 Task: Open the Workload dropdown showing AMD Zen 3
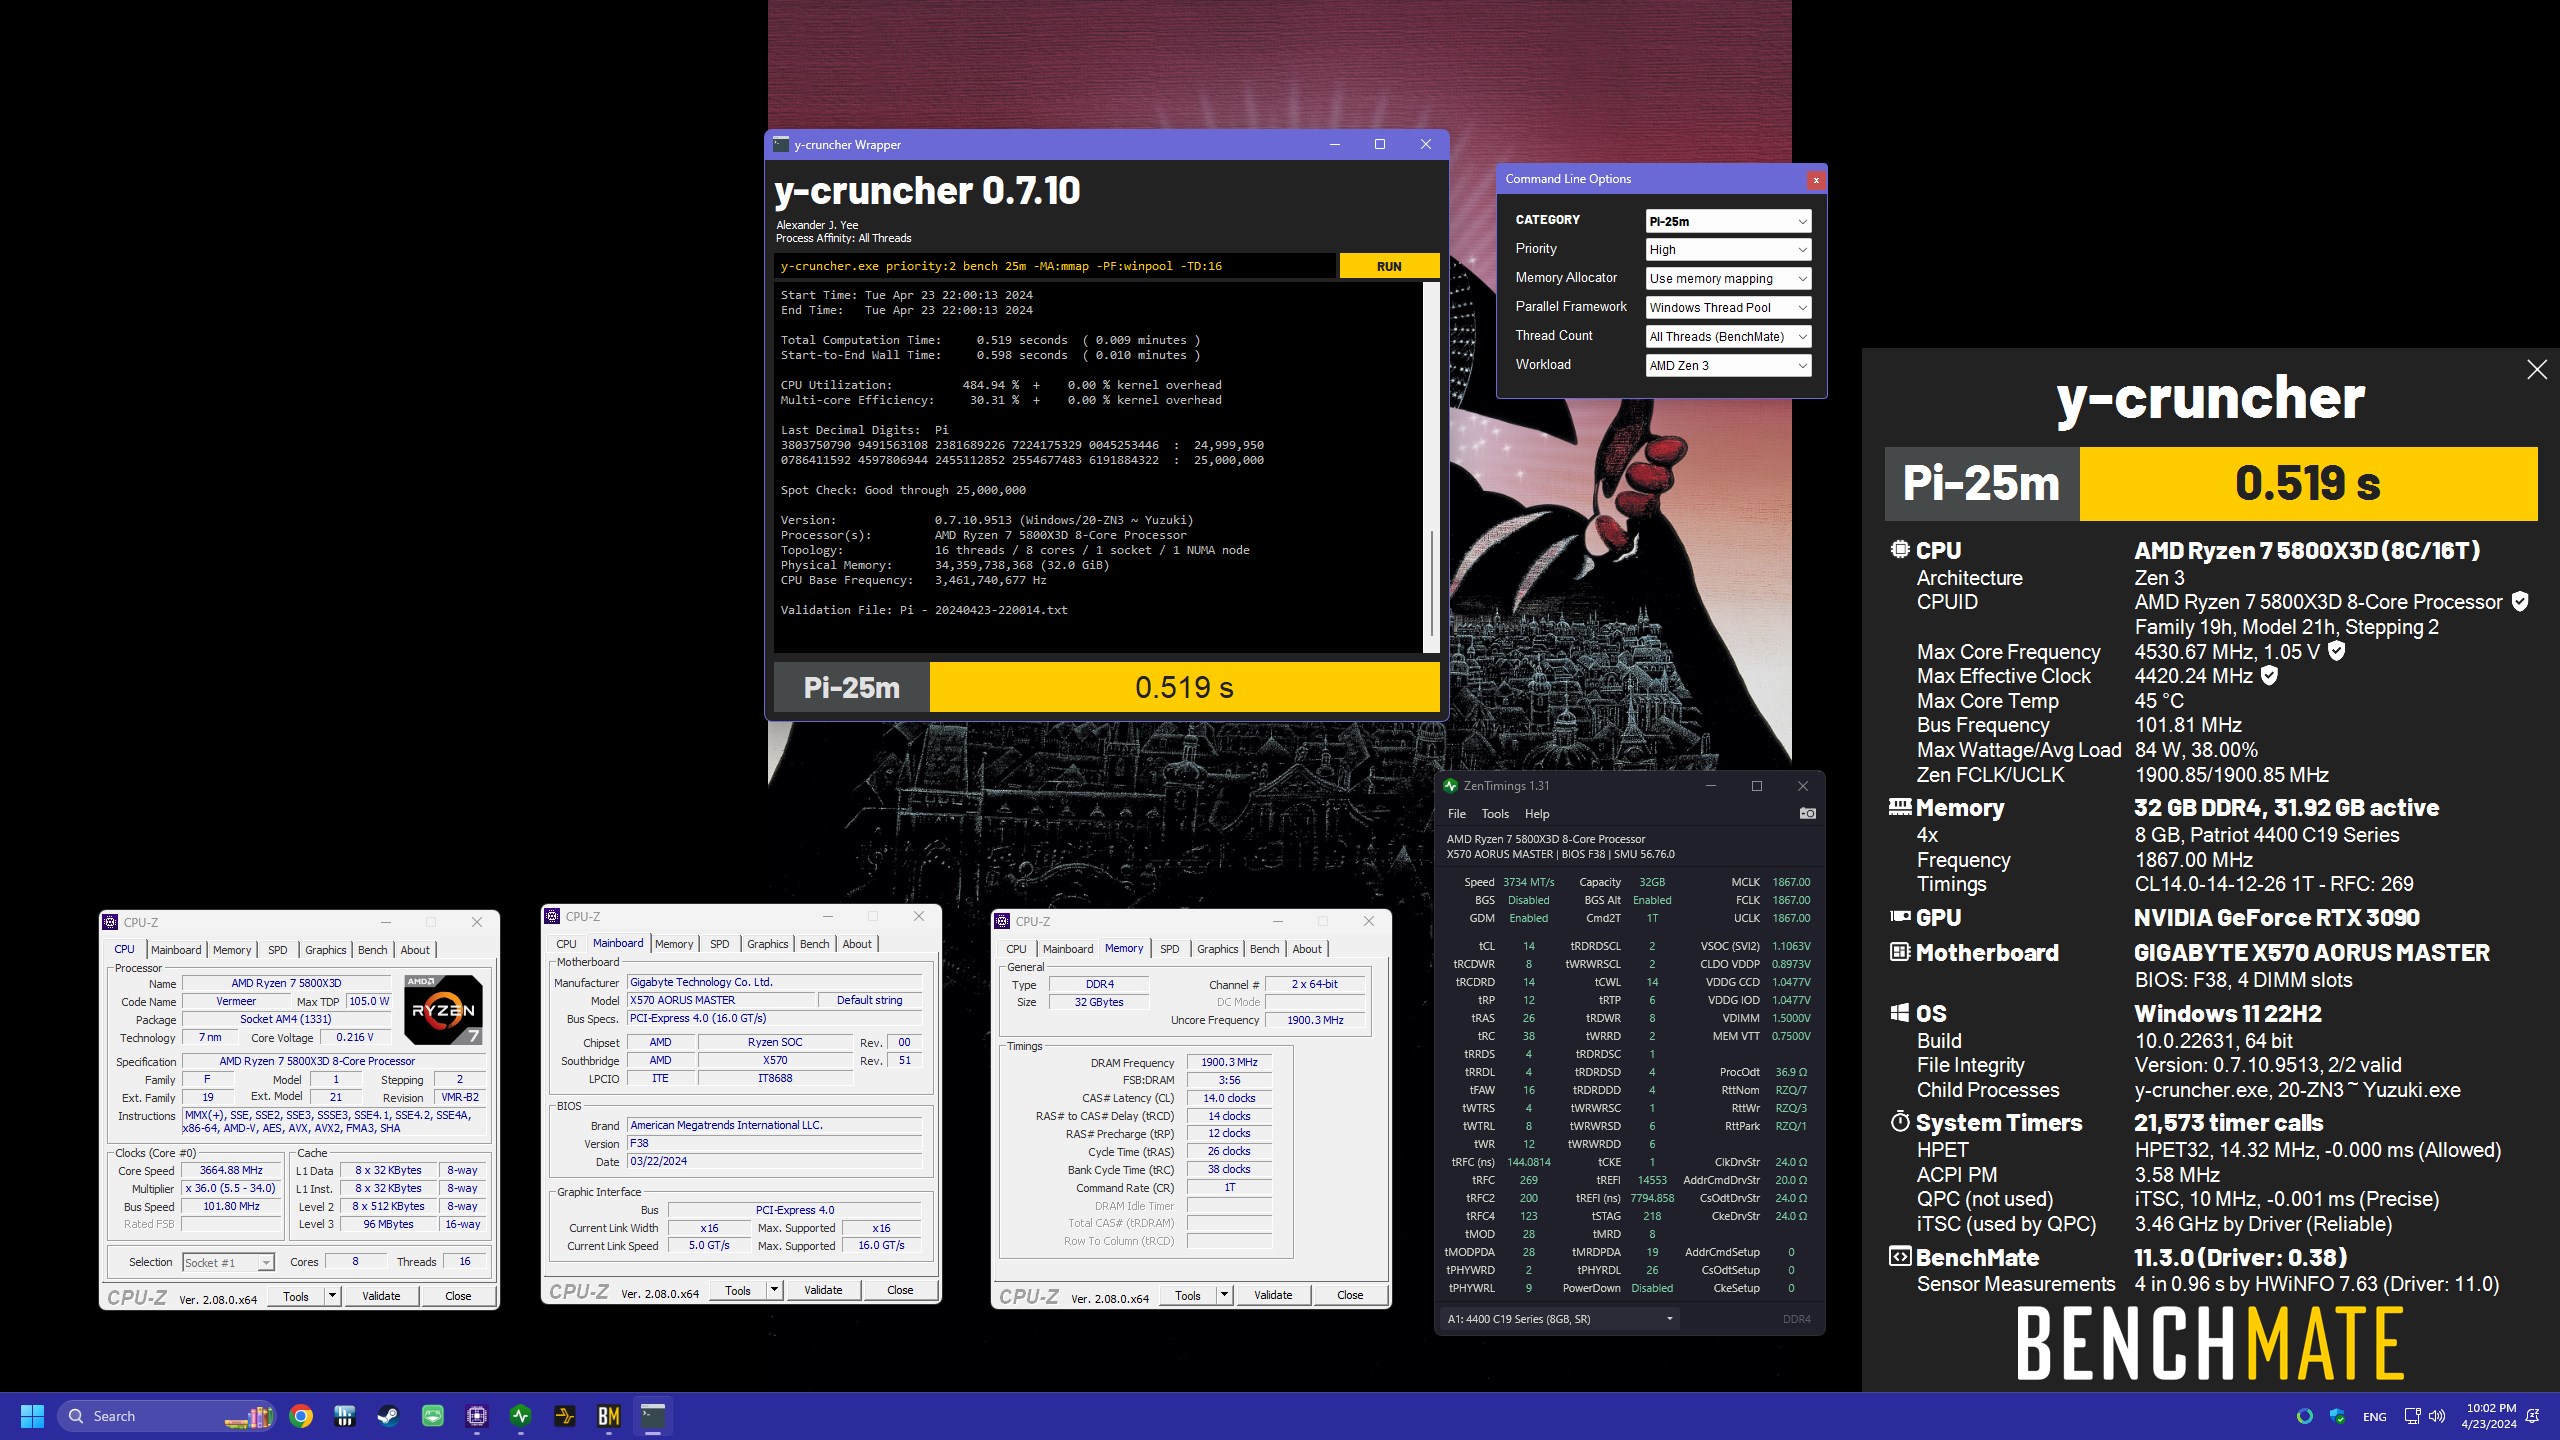pyautogui.click(x=1728, y=366)
